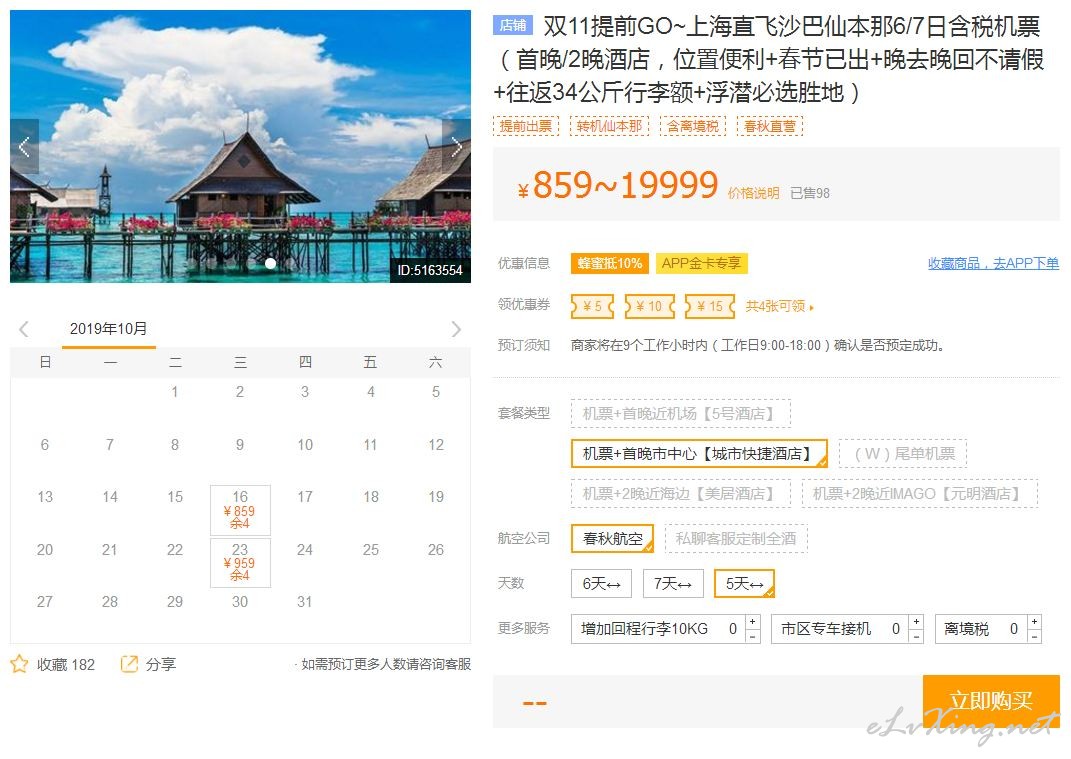The height and width of the screenshot is (759, 1071).
Task: Click the 含离境税 tag
Action: [693, 126]
